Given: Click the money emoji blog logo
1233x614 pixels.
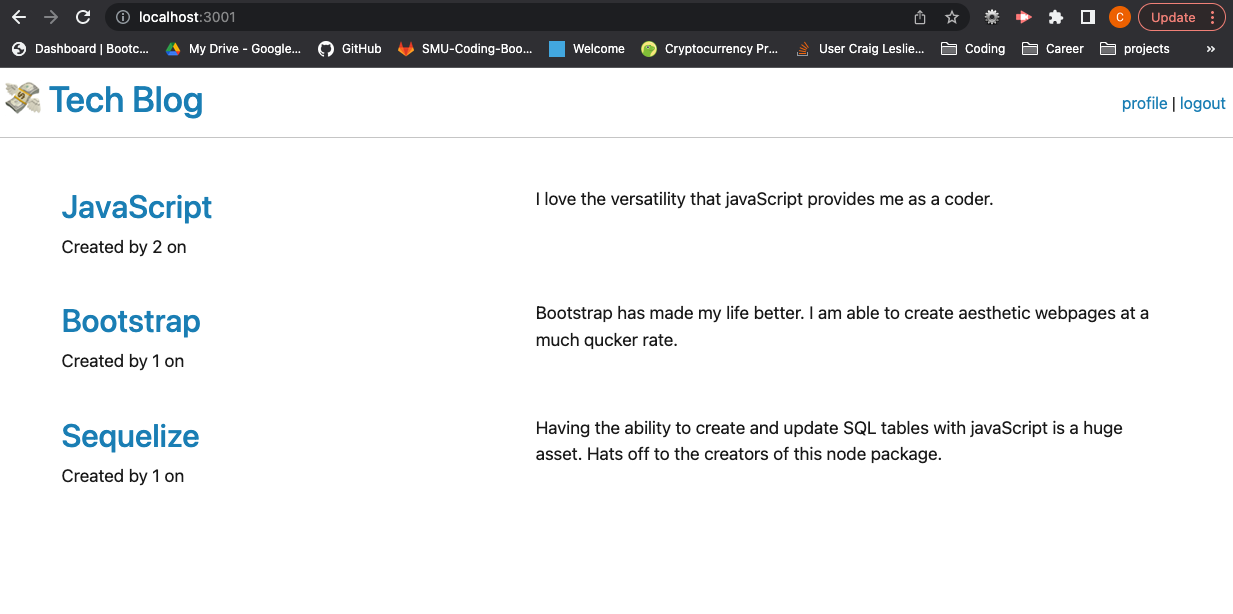Looking at the screenshot, I should 23,98.
